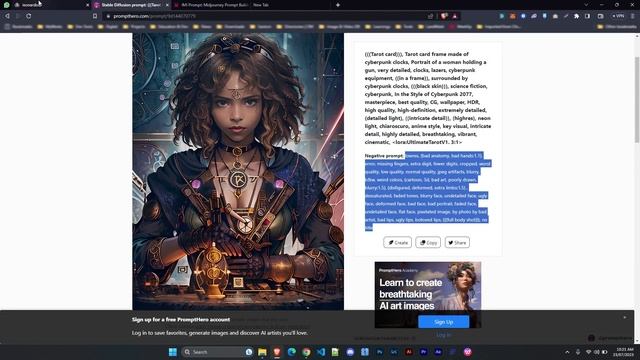640x360 pixels.
Task: Click the address bar URL field
Action: [265, 16]
